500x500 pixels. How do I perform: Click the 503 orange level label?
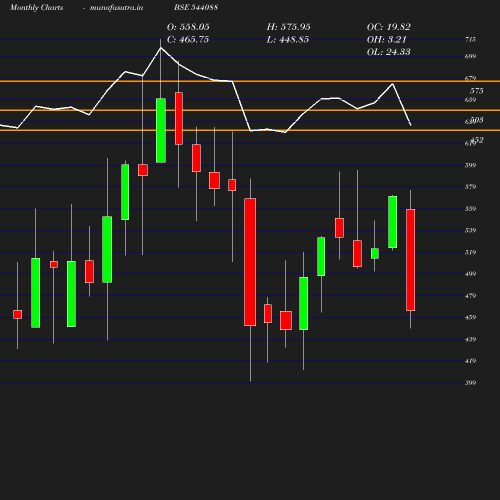[477, 120]
